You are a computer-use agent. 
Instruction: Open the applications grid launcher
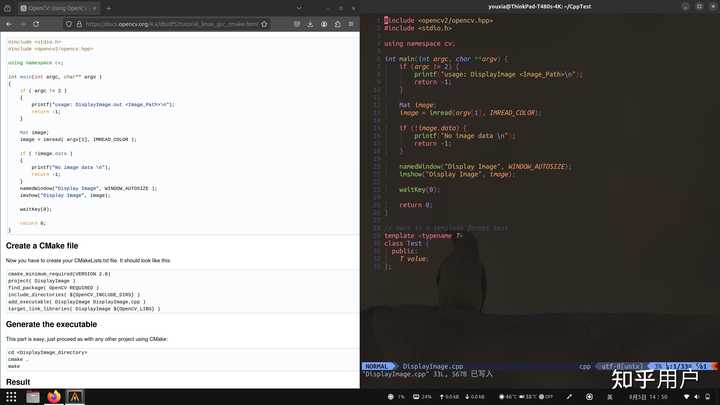tap(11, 397)
